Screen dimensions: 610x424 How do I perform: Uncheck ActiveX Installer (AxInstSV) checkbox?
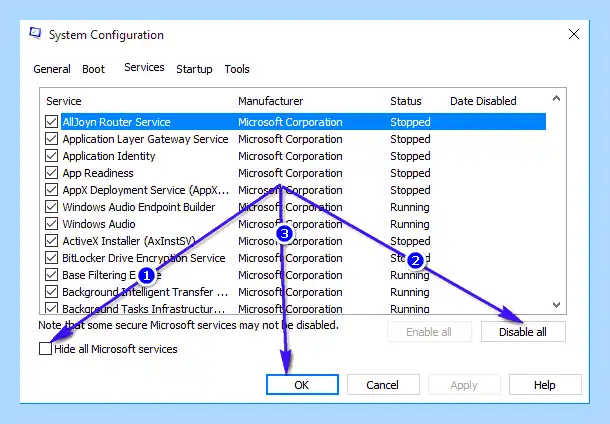click(51, 241)
